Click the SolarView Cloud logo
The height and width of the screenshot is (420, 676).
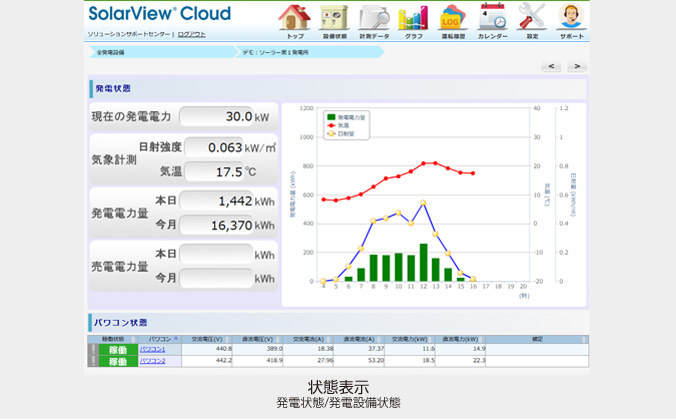pyautogui.click(x=160, y=13)
